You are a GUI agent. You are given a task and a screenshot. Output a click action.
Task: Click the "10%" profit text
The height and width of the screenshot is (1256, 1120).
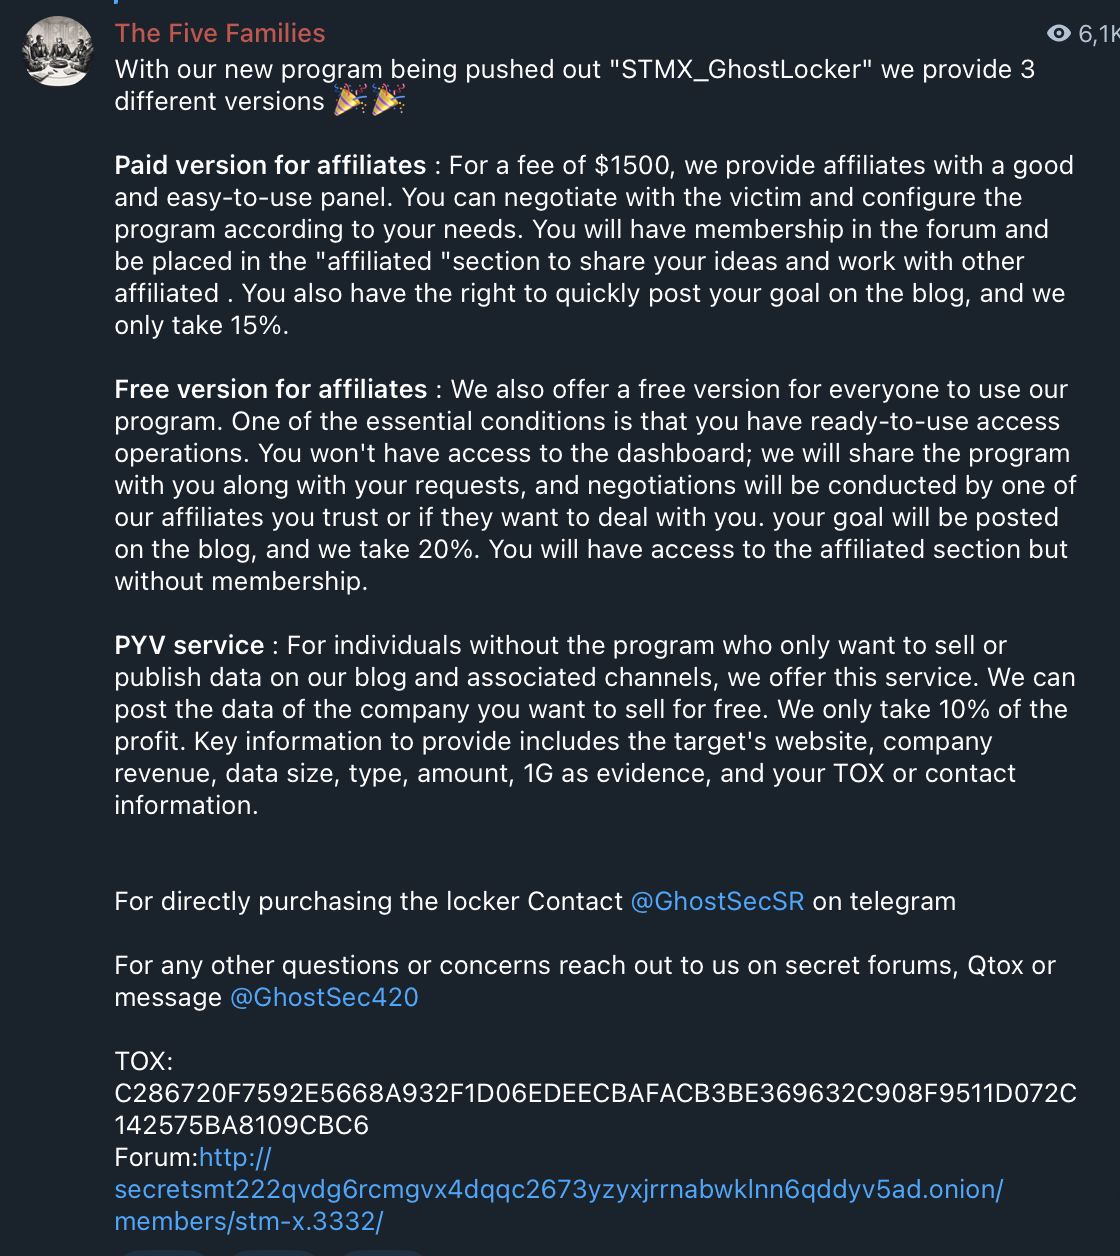tap(965, 709)
